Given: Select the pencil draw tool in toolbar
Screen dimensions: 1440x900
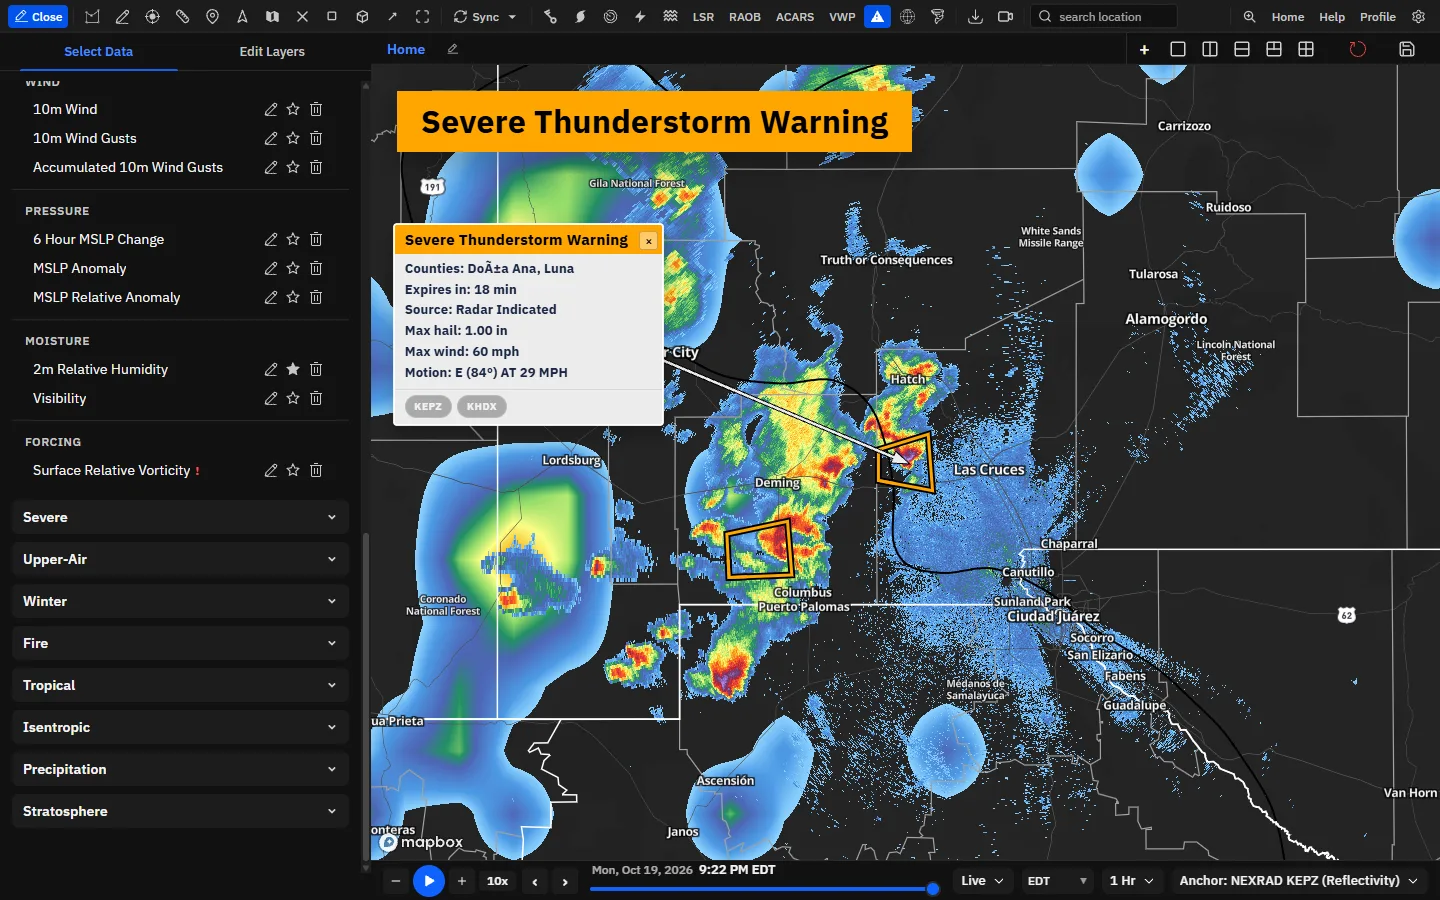Looking at the screenshot, I should click(122, 17).
